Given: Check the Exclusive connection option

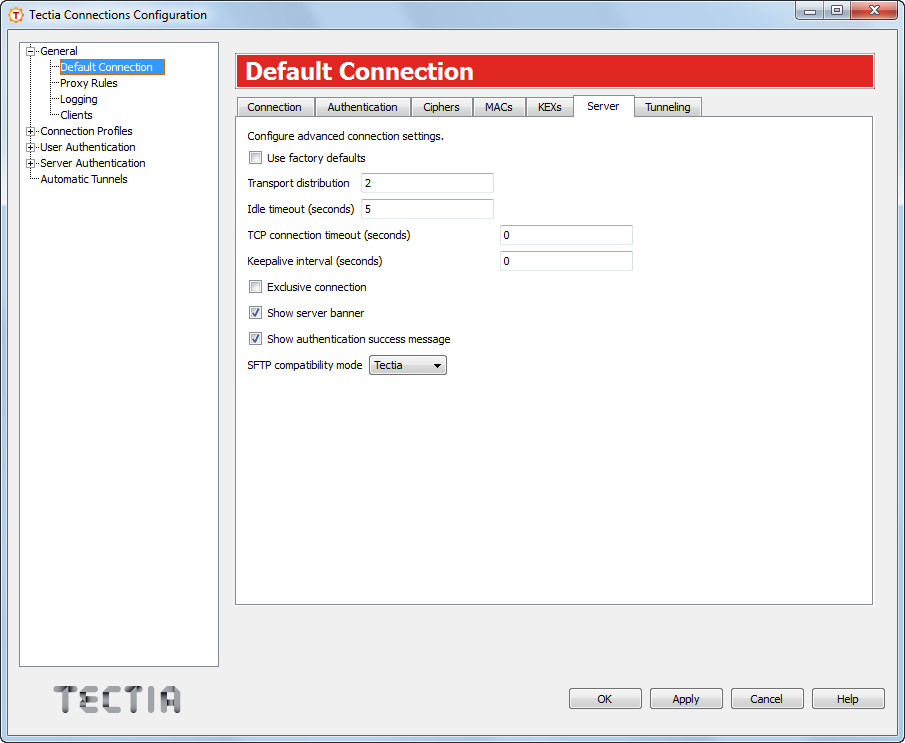Looking at the screenshot, I should click(x=255, y=286).
